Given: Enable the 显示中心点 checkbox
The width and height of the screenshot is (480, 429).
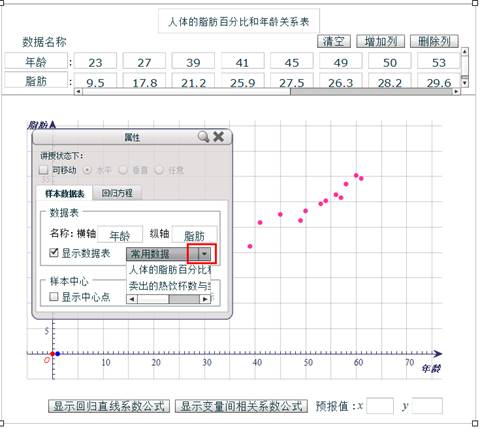Looking at the screenshot, I should coord(54,296).
